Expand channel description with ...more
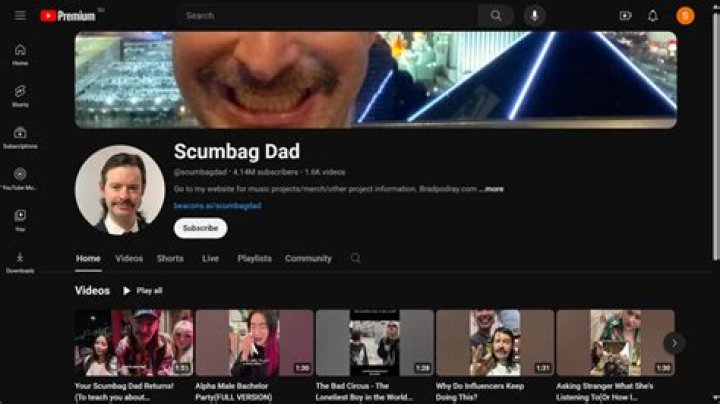This screenshot has height=404, width=720. click(491, 189)
